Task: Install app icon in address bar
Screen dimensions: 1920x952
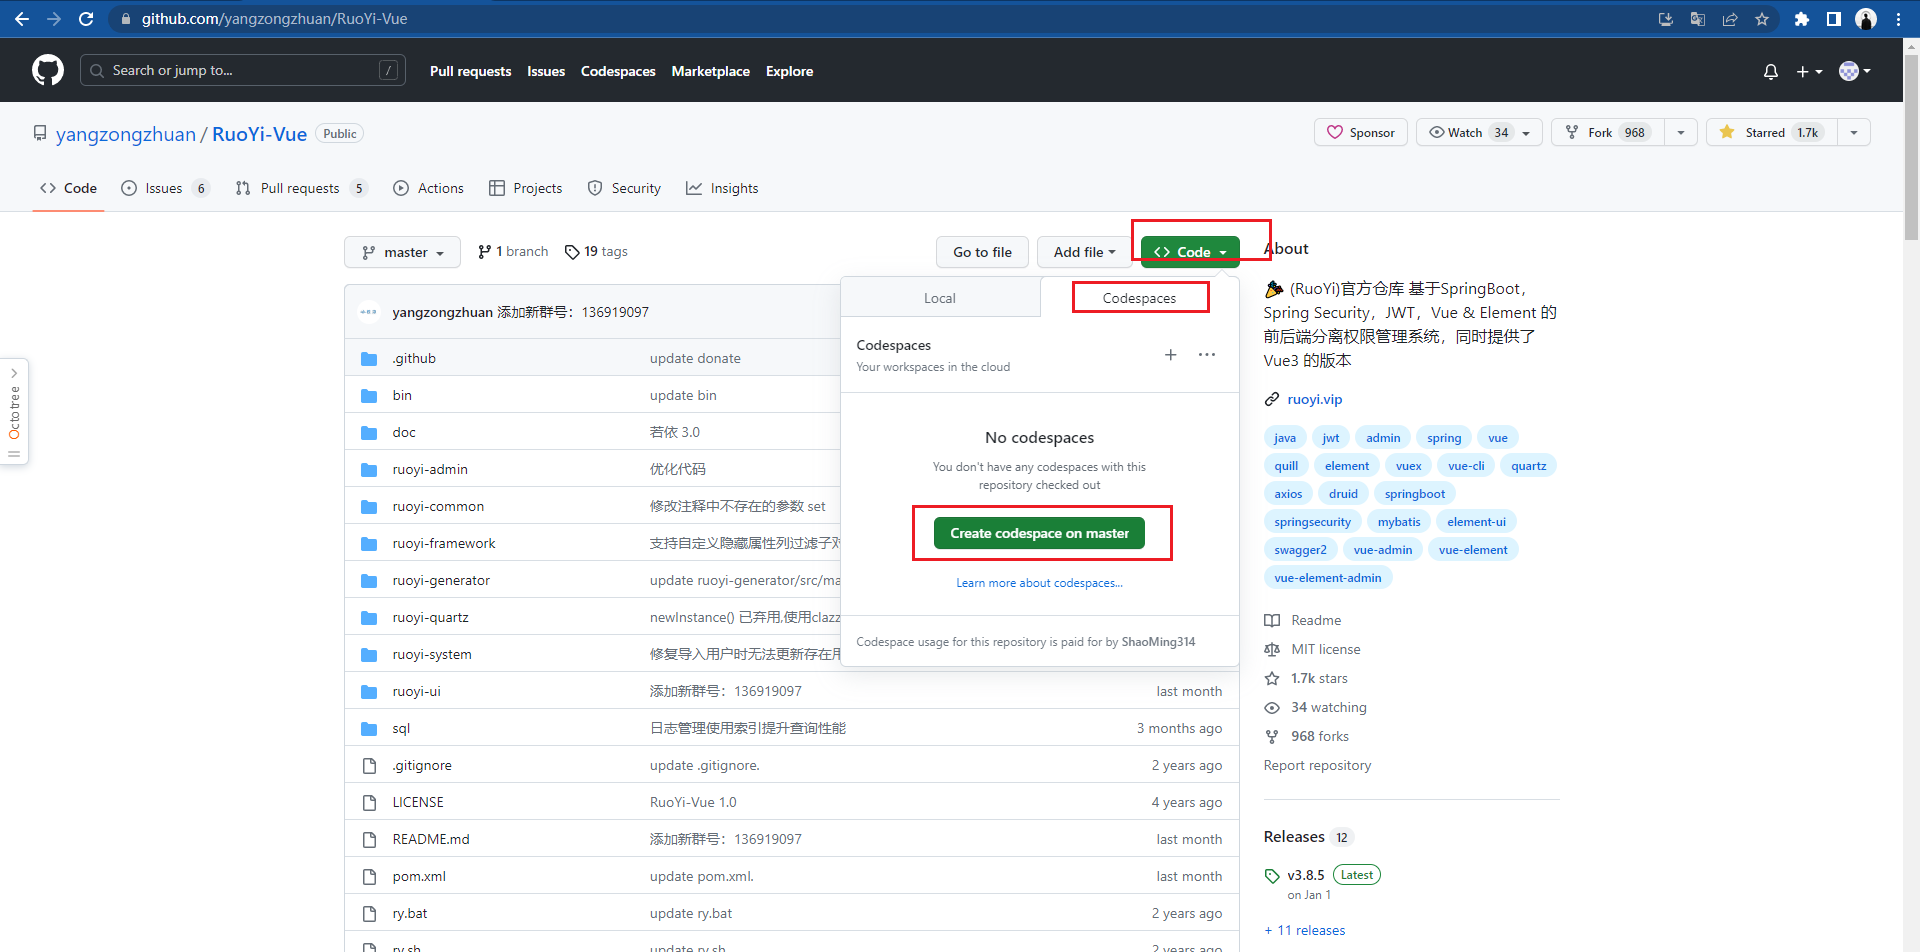Action: coord(1666,19)
